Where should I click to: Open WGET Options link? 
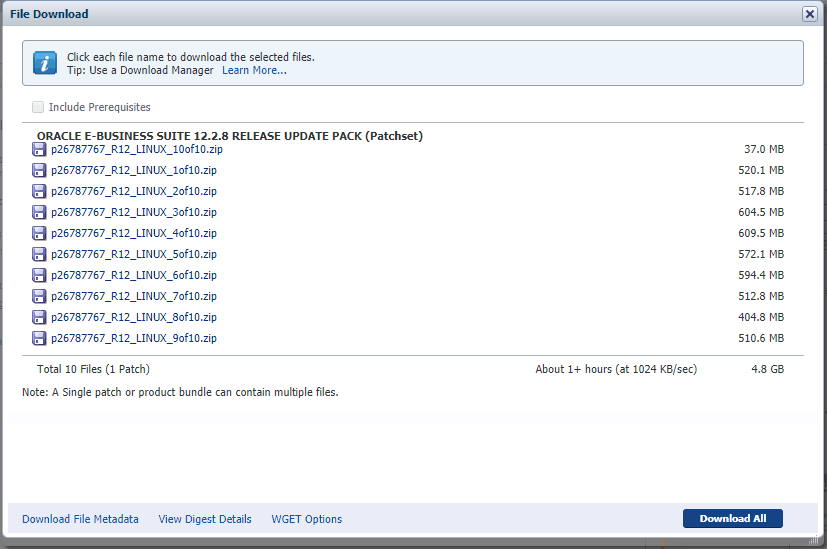[x=306, y=519]
